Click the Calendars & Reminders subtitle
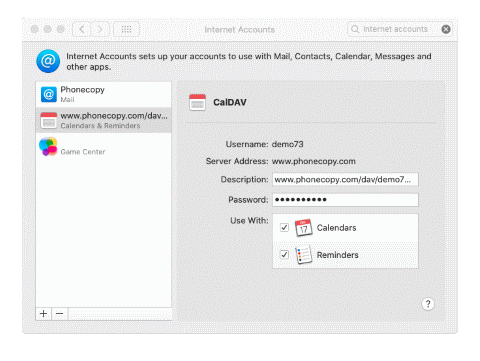Viewport: 480px width, 361px height. coord(100,126)
